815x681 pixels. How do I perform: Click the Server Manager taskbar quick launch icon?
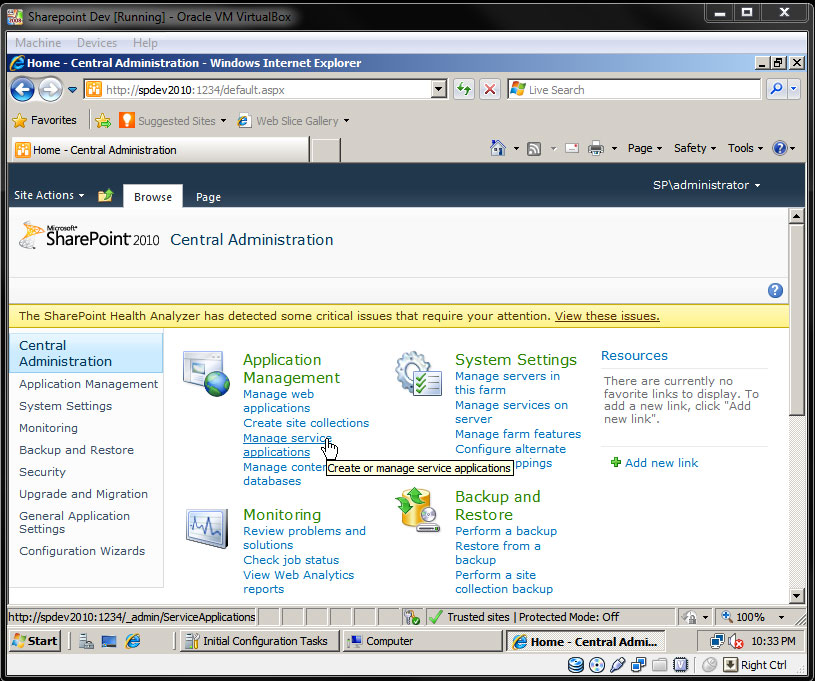click(86, 641)
